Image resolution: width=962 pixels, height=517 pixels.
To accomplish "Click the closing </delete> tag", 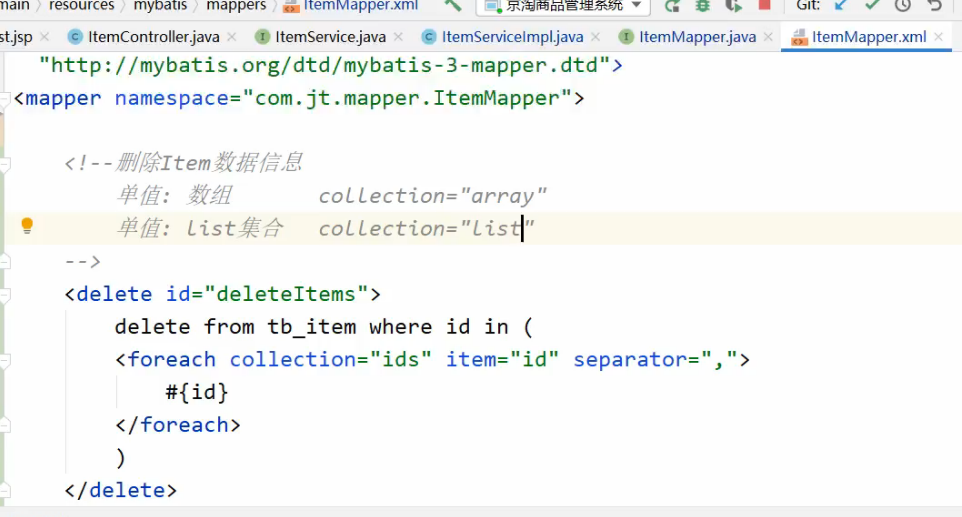I will click(121, 491).
